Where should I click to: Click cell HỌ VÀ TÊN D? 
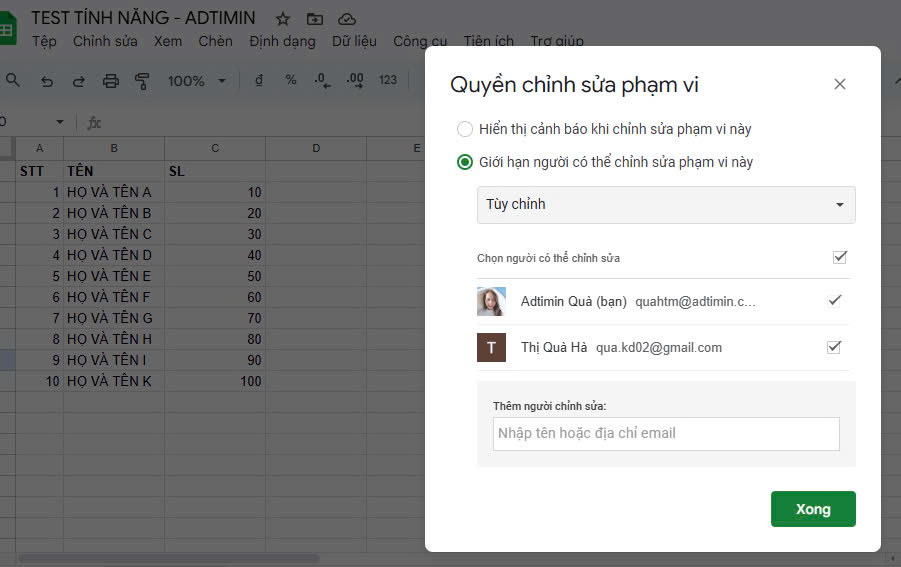point(114,255)
